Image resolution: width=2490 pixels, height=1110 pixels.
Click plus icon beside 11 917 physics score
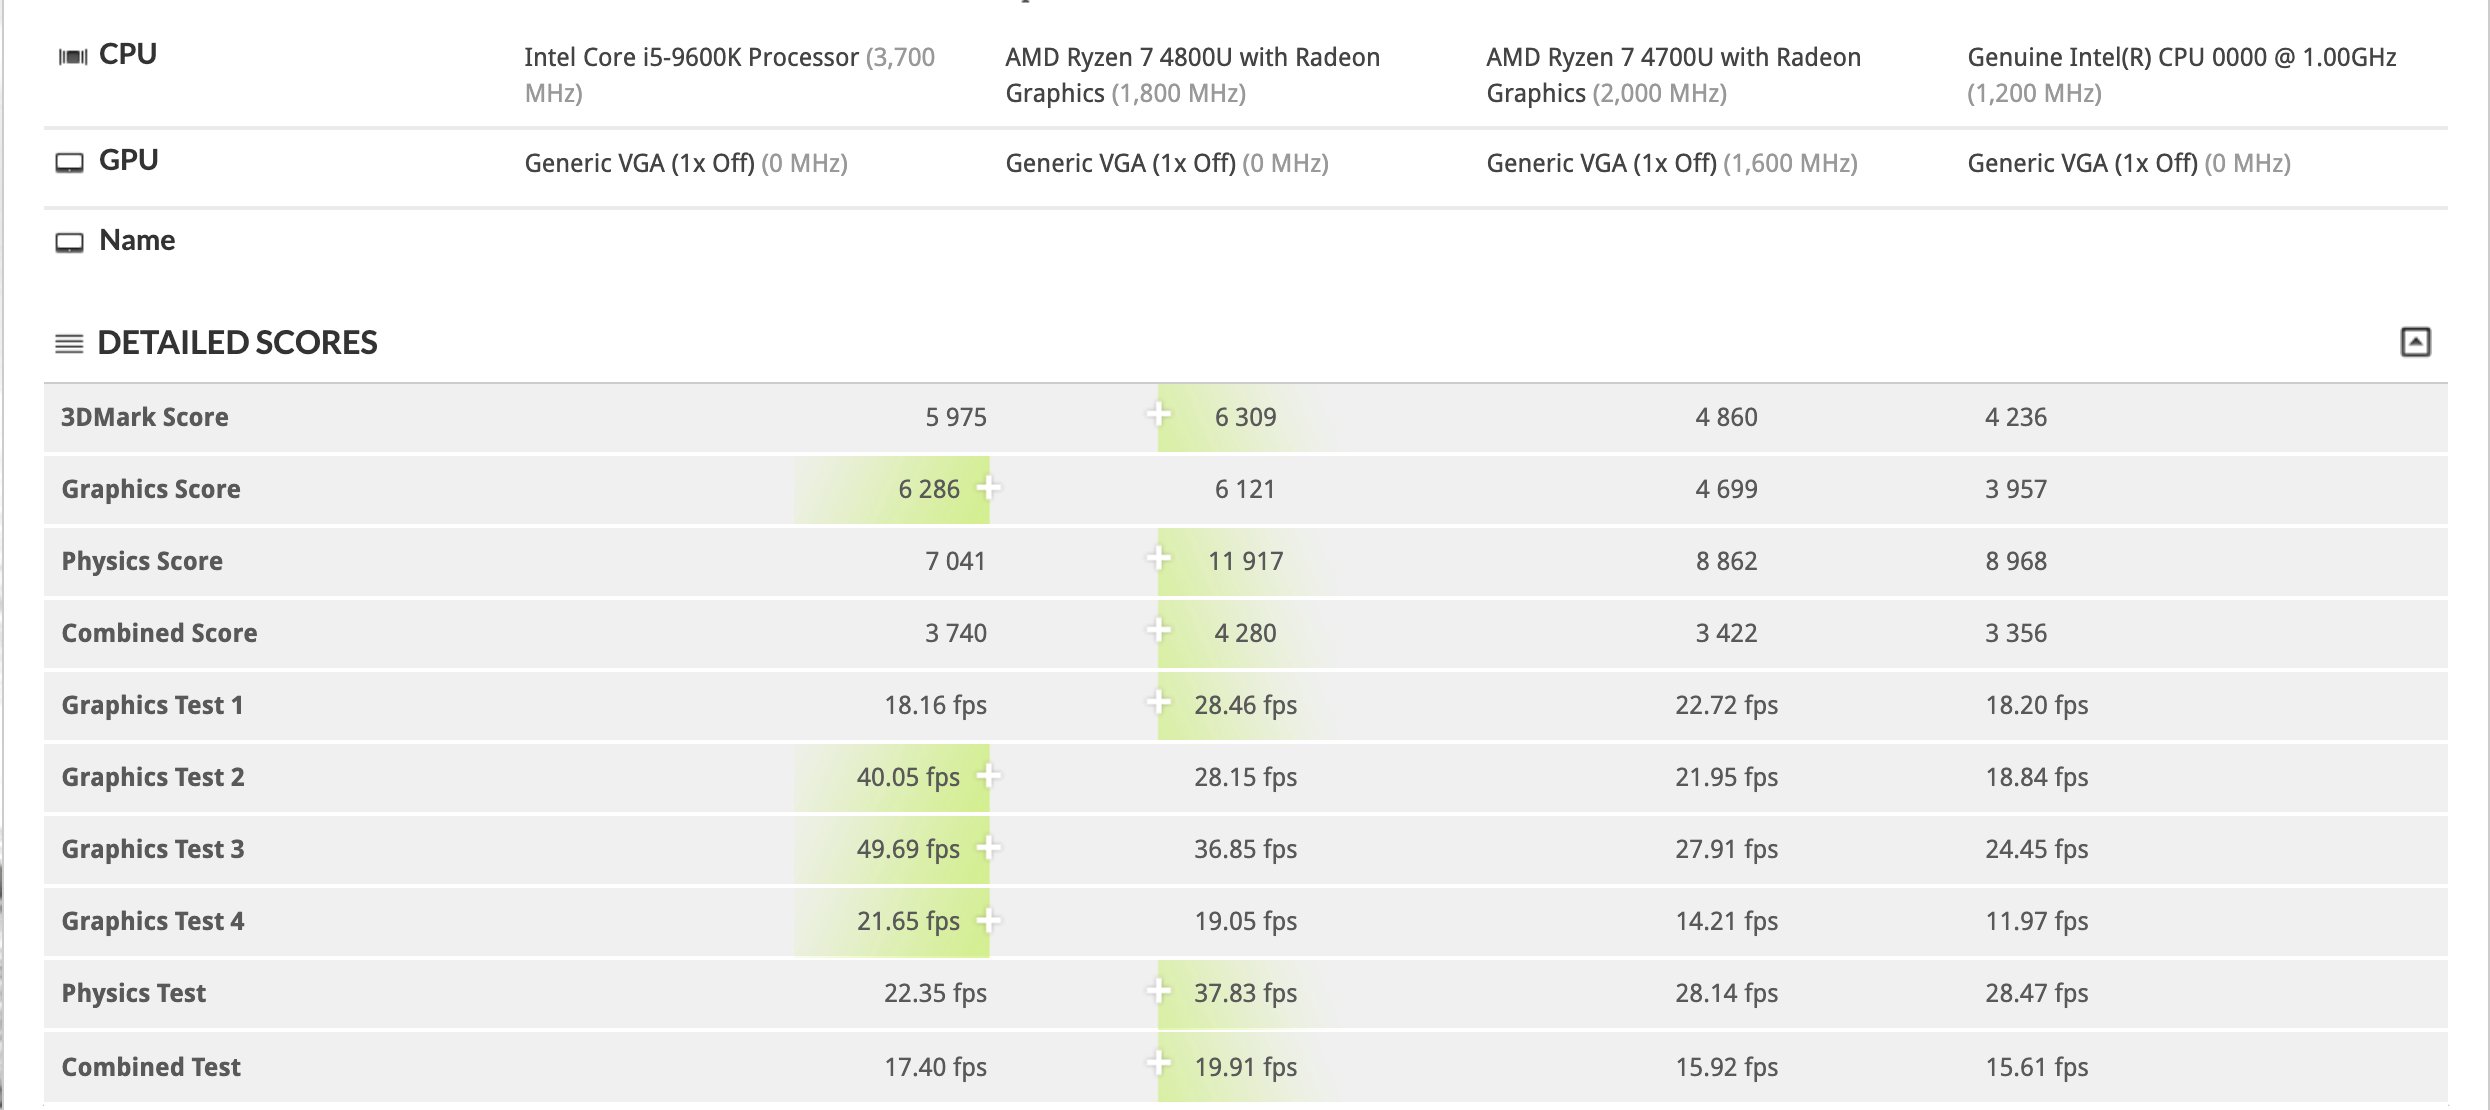1158,558
